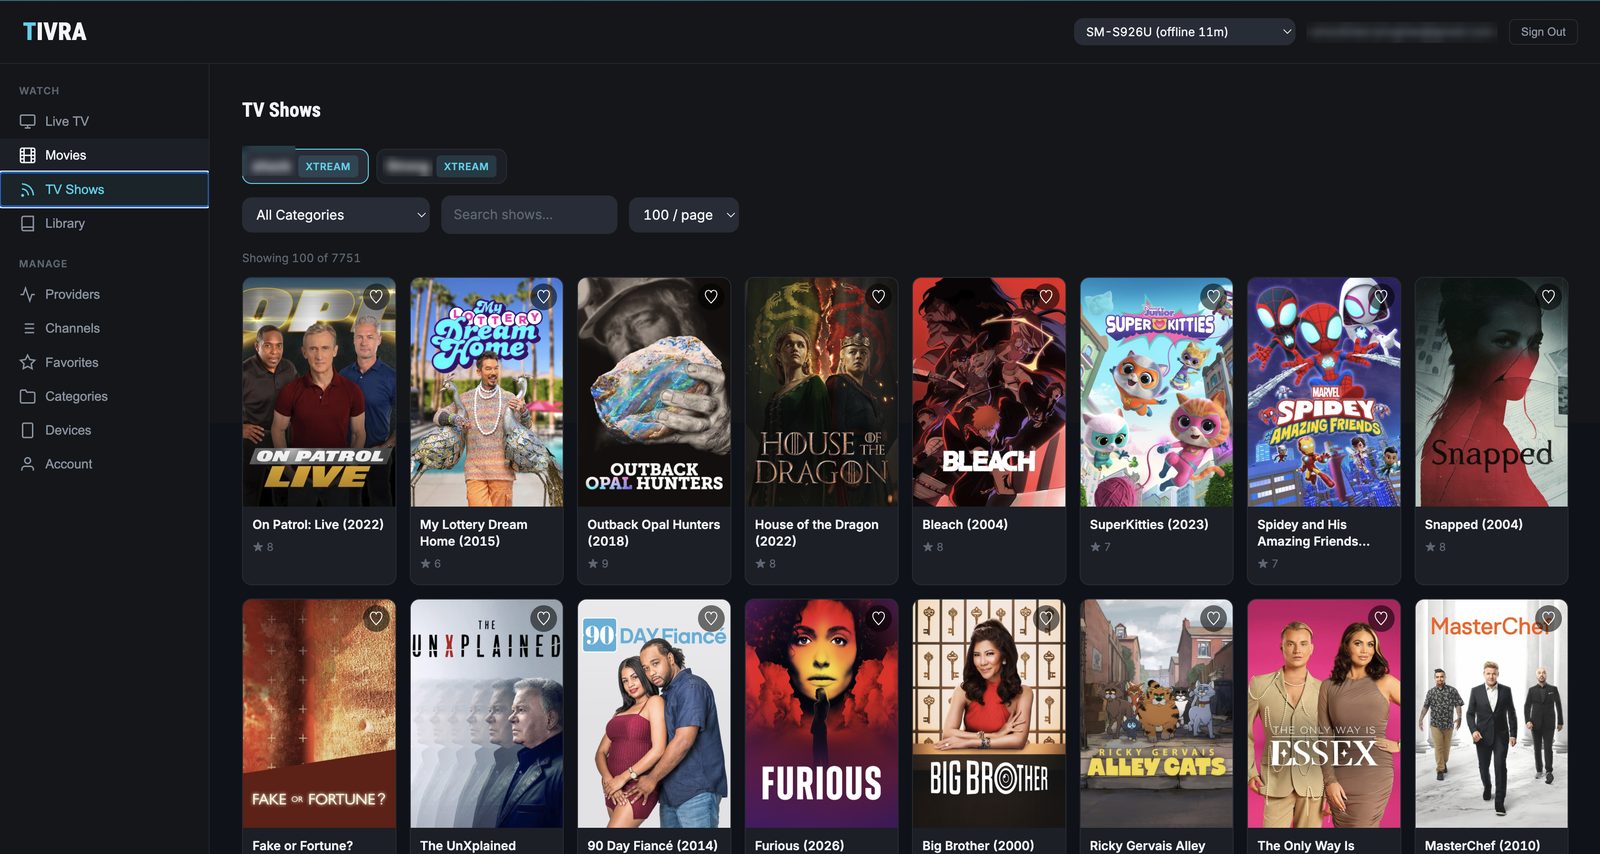This screenshot has width=1600, height=854.
Task: Click the TIVRA logo
Action: 55,32
